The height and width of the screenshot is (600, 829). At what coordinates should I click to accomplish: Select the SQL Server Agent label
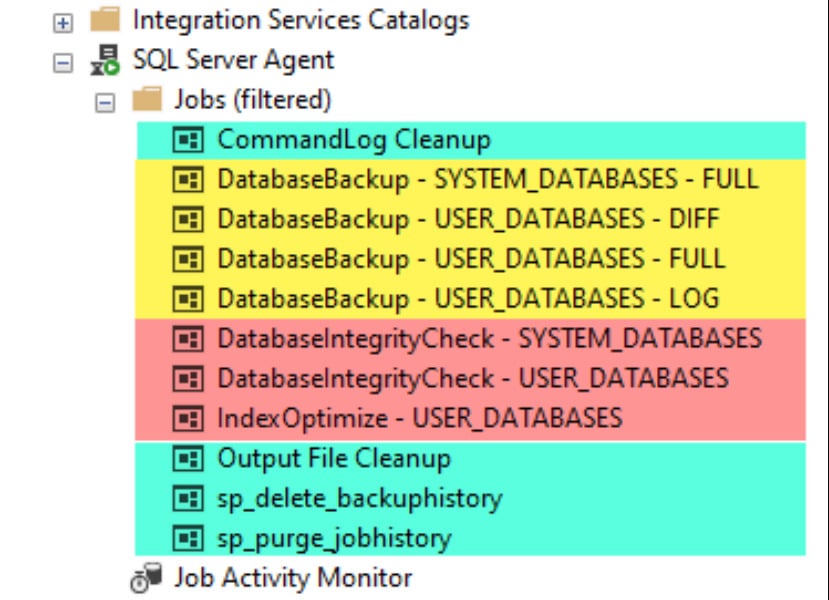(x=233, y=60)
